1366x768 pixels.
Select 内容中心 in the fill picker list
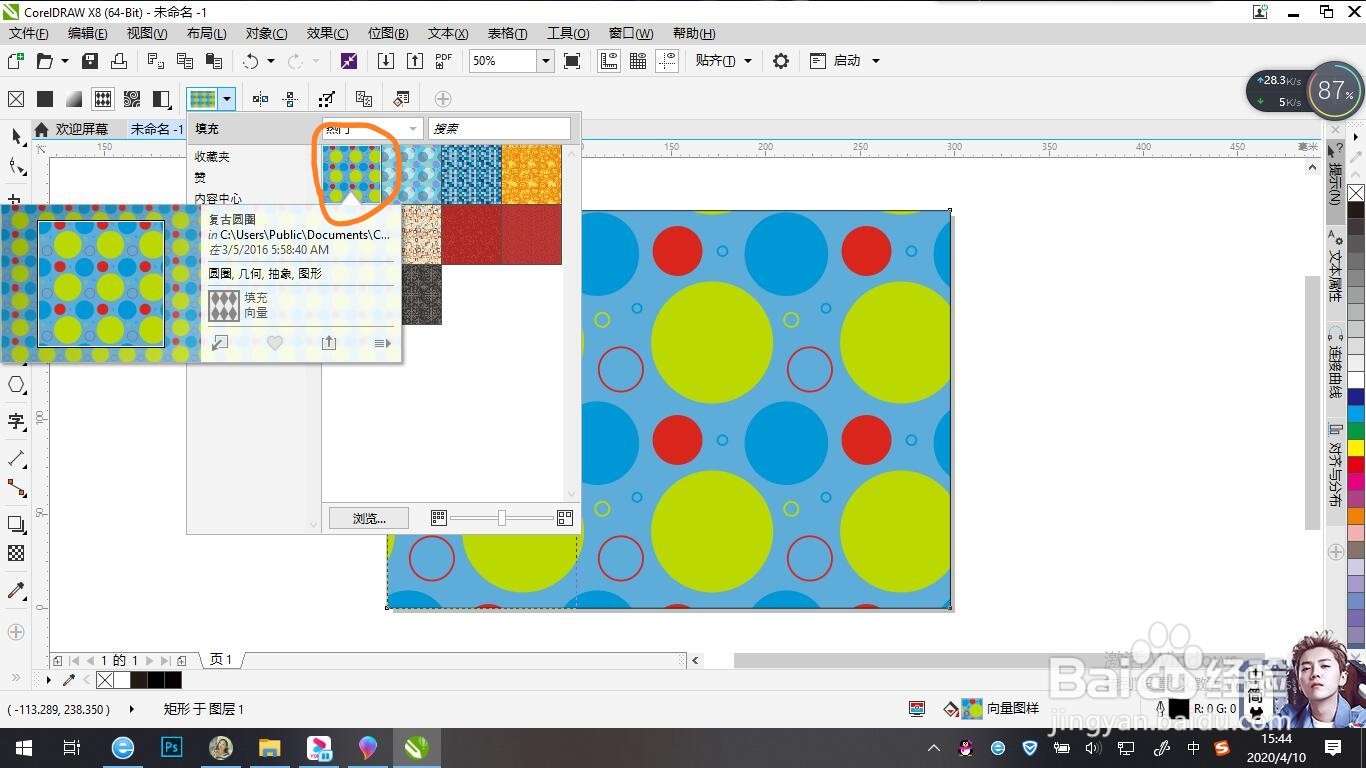tap(218, 199)
